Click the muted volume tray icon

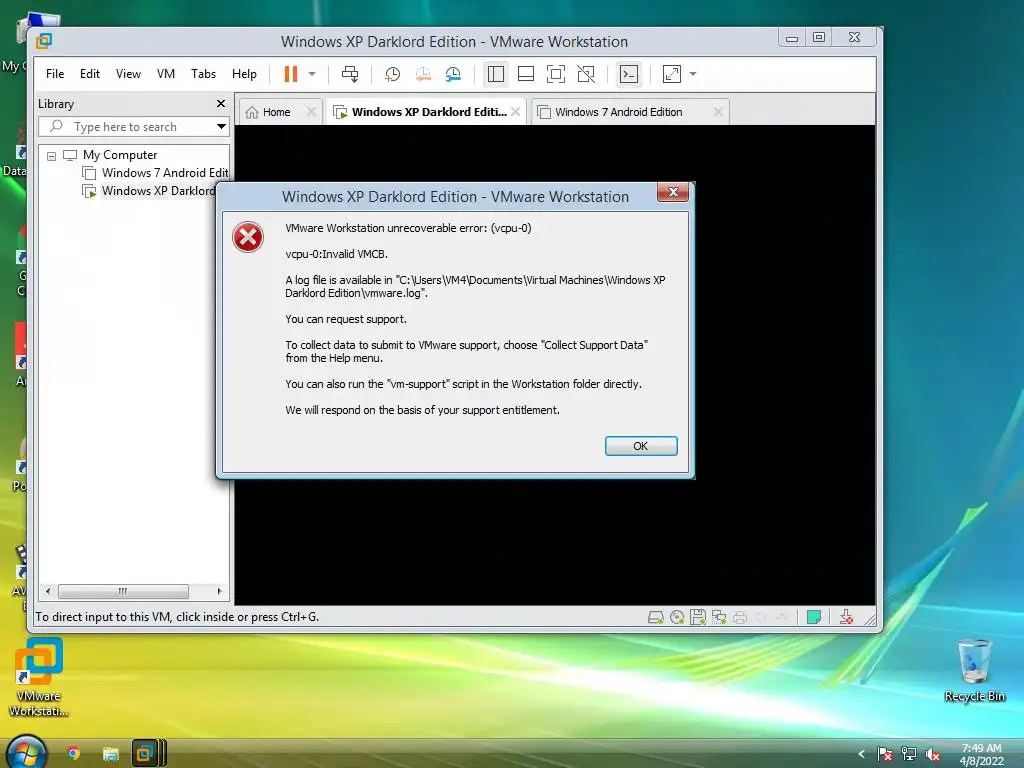pyautogui.click(x=933, y=754)
